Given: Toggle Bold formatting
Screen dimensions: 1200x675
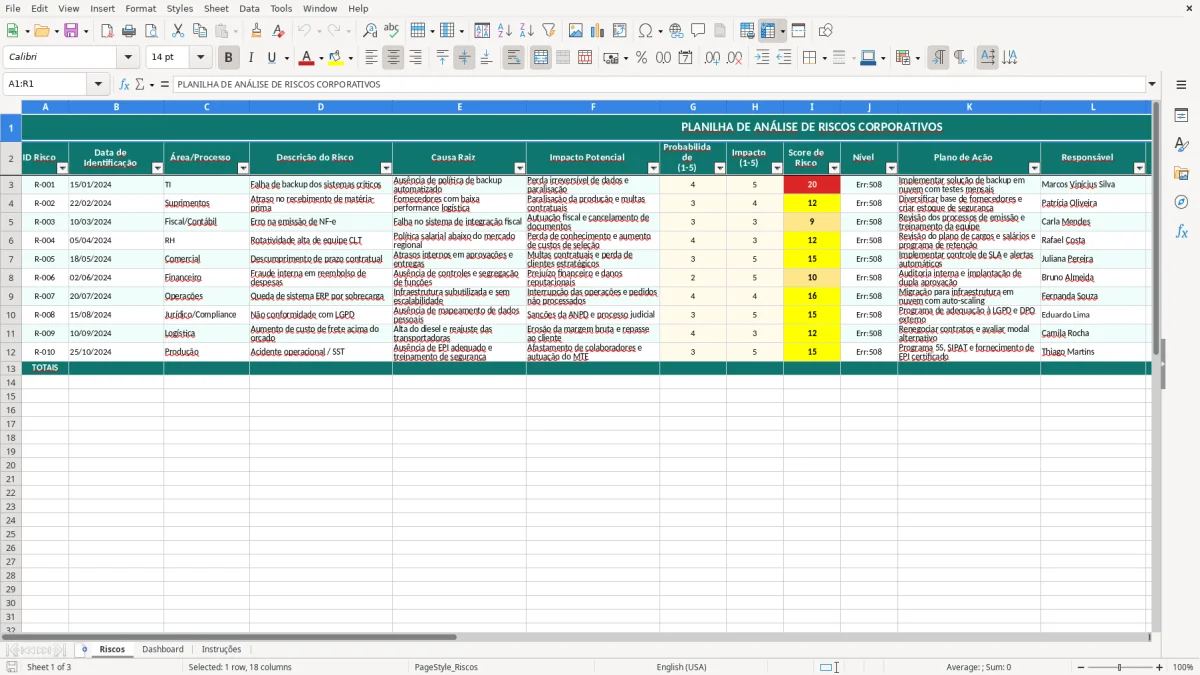Looking at the screenshot, I should tap(228, 58).
